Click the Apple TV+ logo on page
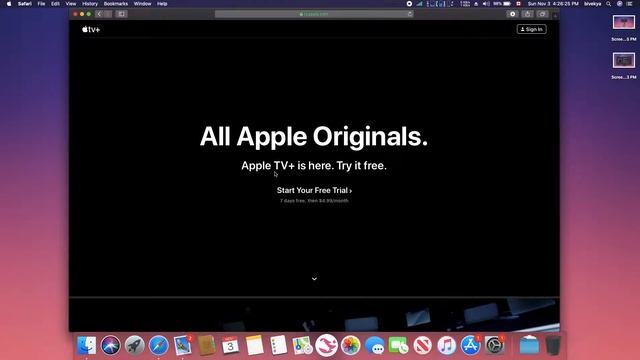 tap(91, 29)
